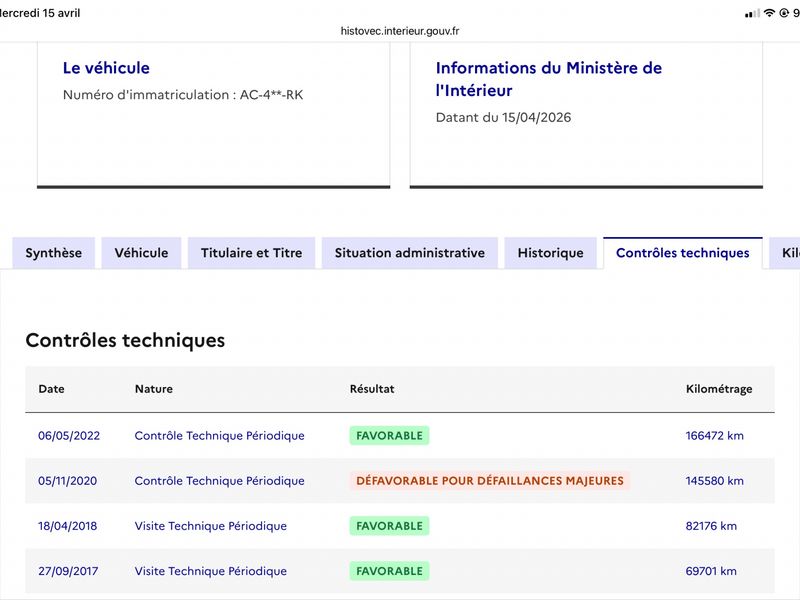The width and height of the screenshot is (800, 600).
Task: Click the DÉFAVORABLE POUR DÉFAILLANCES MAJEURES badge
Action: tap(490, 481)
